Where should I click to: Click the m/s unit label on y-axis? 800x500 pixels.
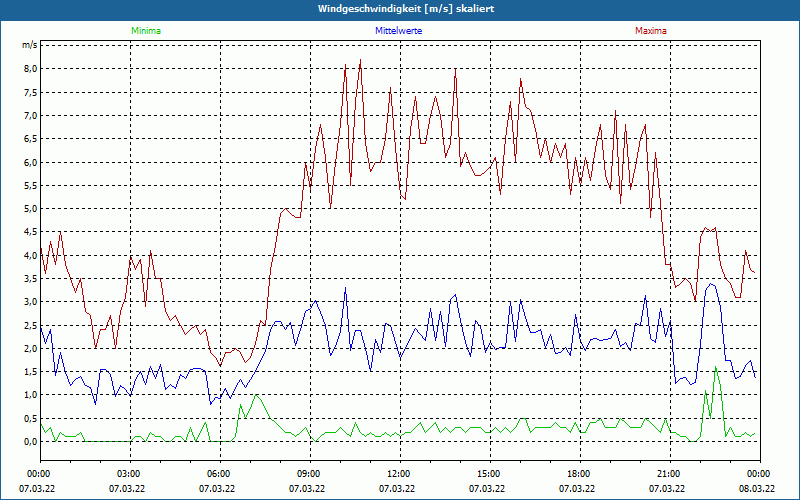(29, 46)
